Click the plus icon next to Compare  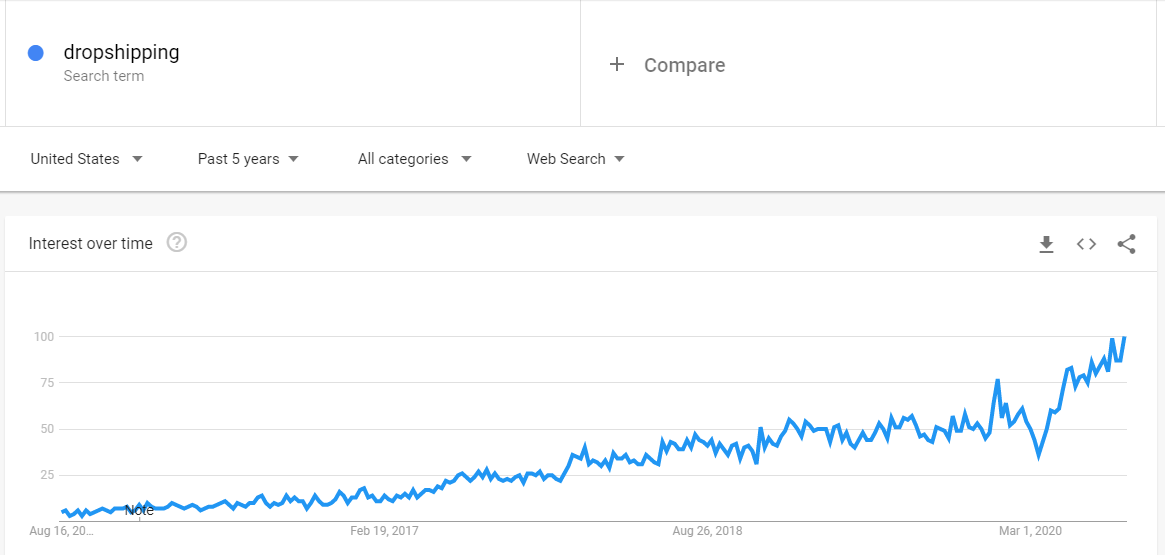(x=616, y=65)
